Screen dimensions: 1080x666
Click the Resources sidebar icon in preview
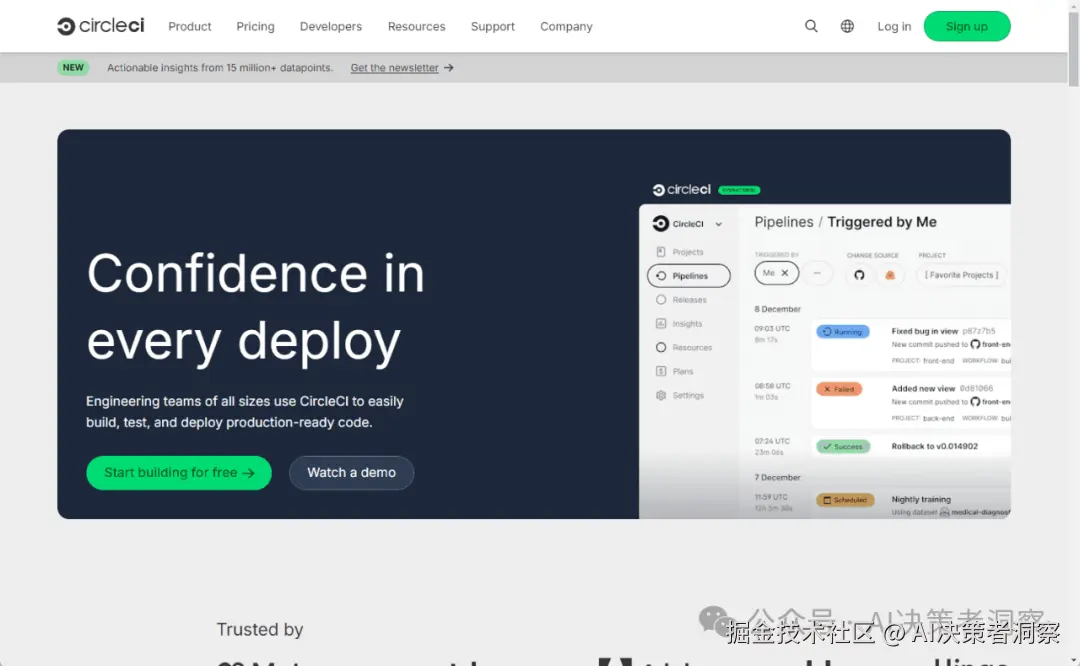click(661, 347)
